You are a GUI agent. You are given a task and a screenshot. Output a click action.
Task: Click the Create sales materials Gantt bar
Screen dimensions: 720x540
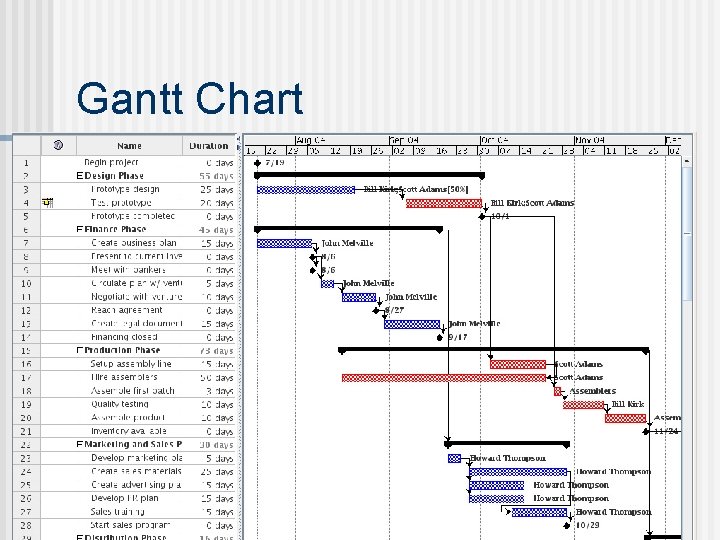pyautogui.click(x=518, y=472)
